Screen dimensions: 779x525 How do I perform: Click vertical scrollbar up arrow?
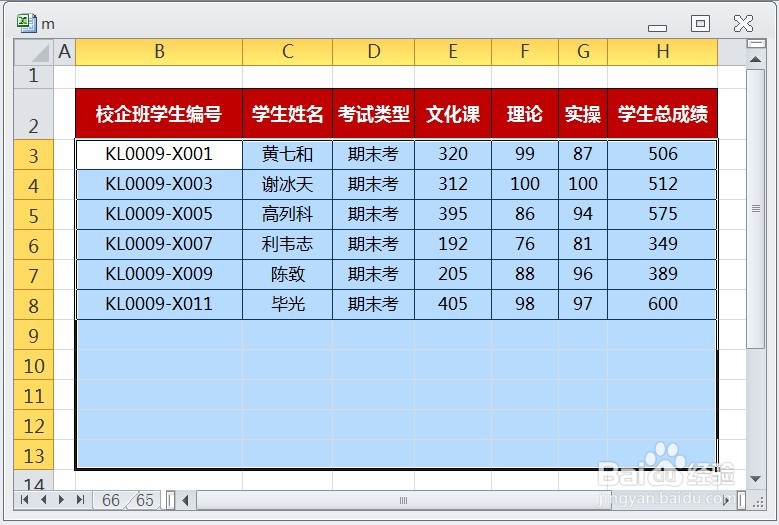tap(756, 59)
